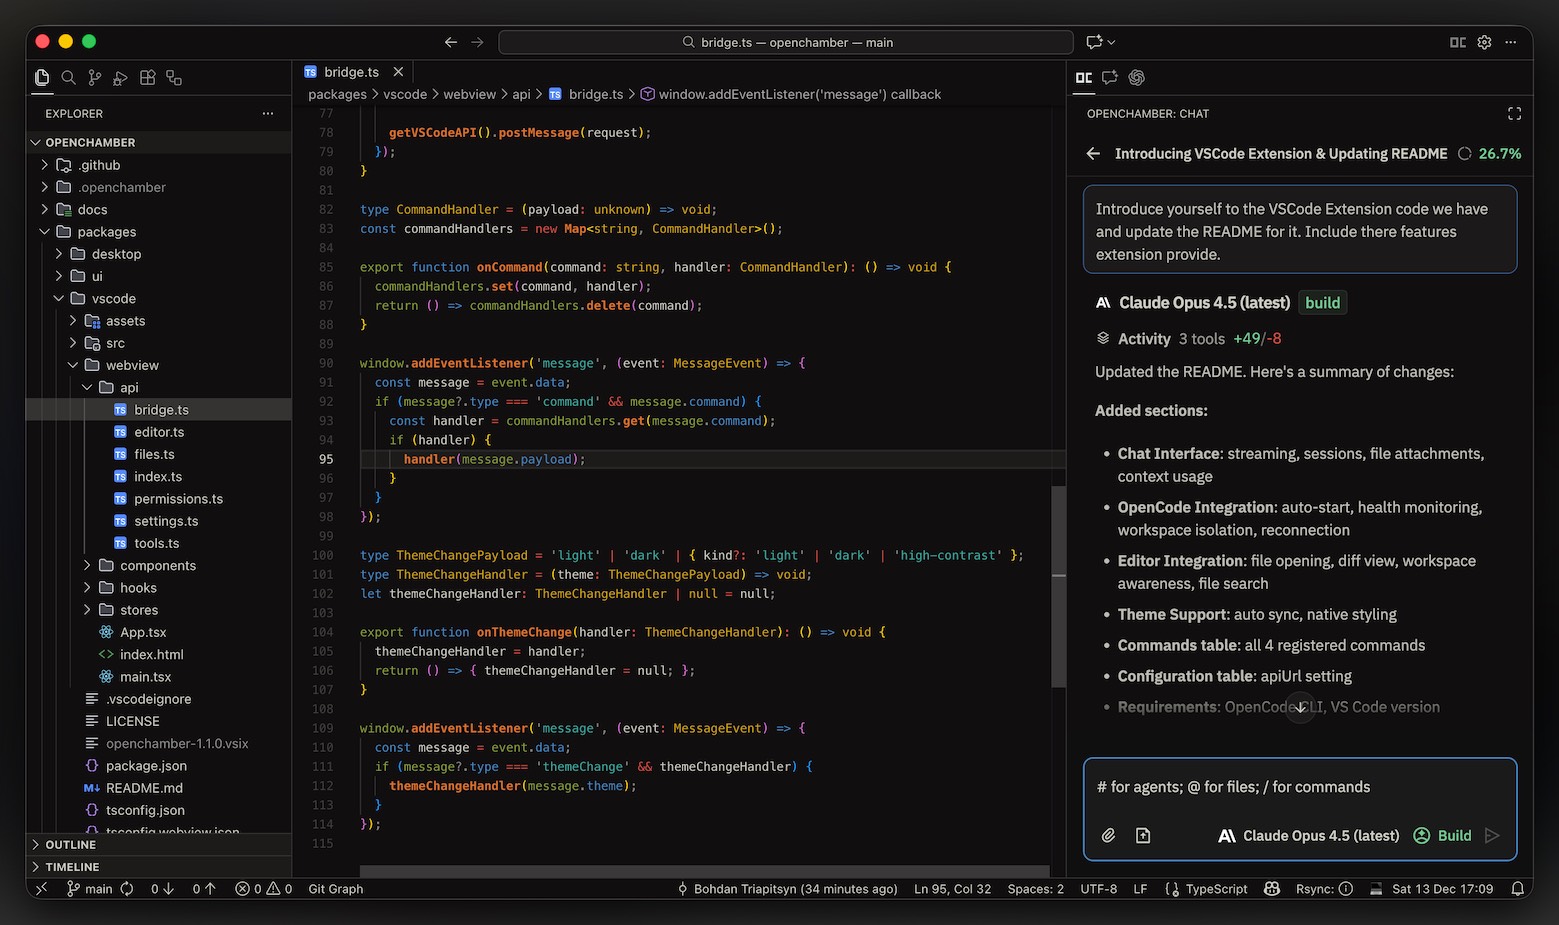Click the editor vertical scrollbar thumb
Image resolution: width=1559 pixels, height=925 pixels.
point(1058,586)
